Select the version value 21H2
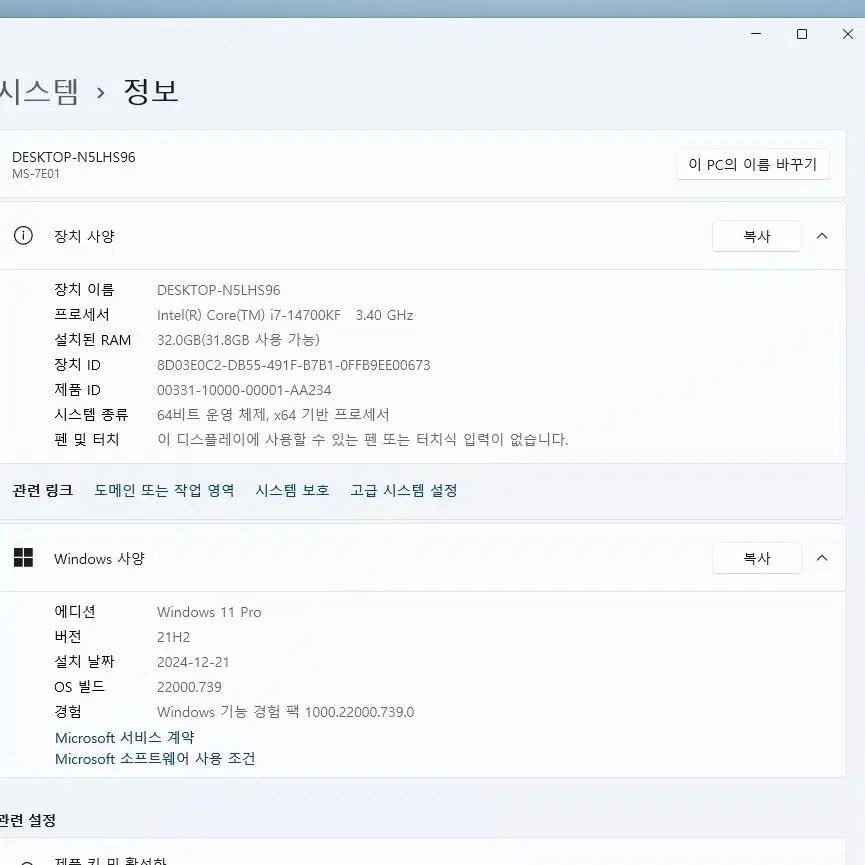The width and height of the screenshot is (865, 865). [x=173, y=637]
